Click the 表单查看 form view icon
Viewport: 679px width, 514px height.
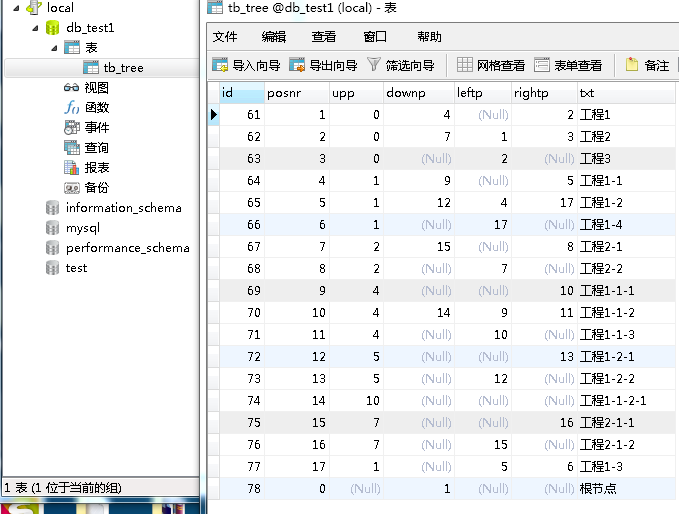pyautogui.click(x=542, y=65)
